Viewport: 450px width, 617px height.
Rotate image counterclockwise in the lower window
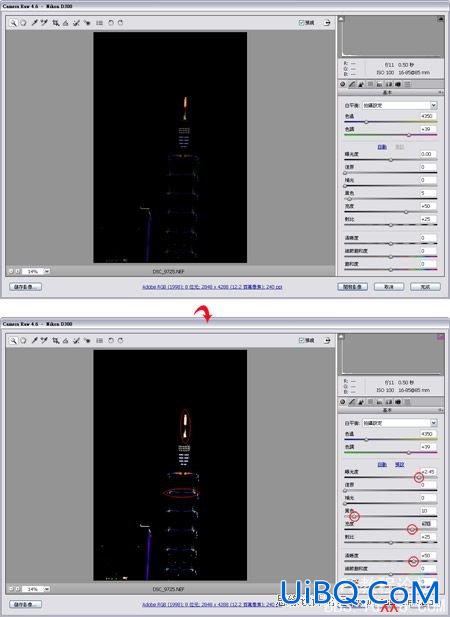coord(111,340)
